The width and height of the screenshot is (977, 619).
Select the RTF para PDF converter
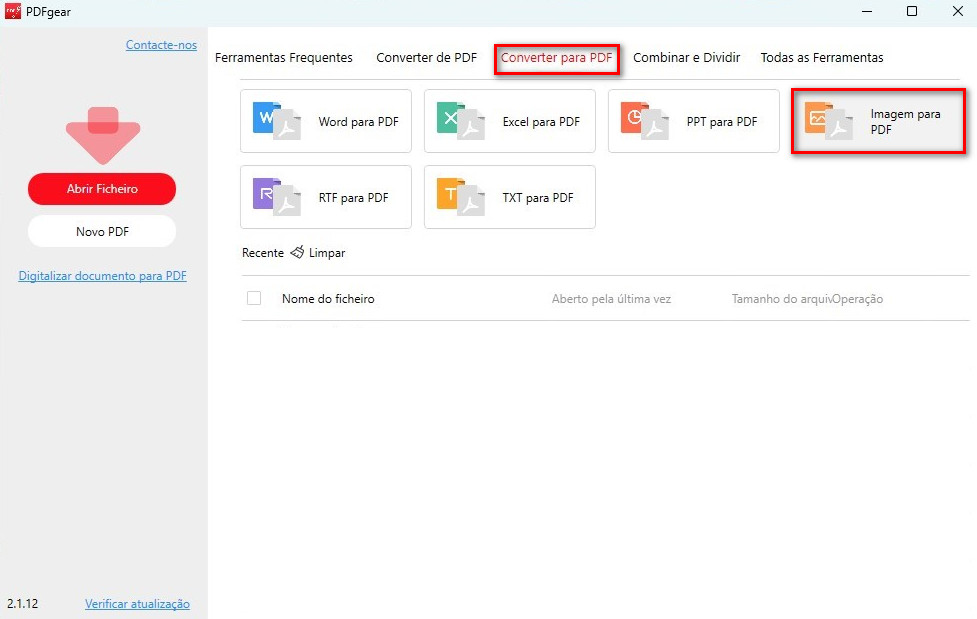click(325, 197)
